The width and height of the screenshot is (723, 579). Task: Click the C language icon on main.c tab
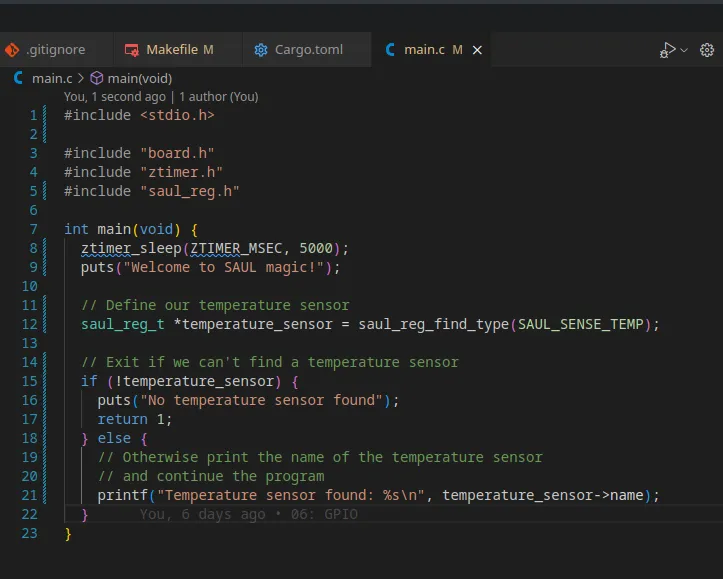point(390,49)
